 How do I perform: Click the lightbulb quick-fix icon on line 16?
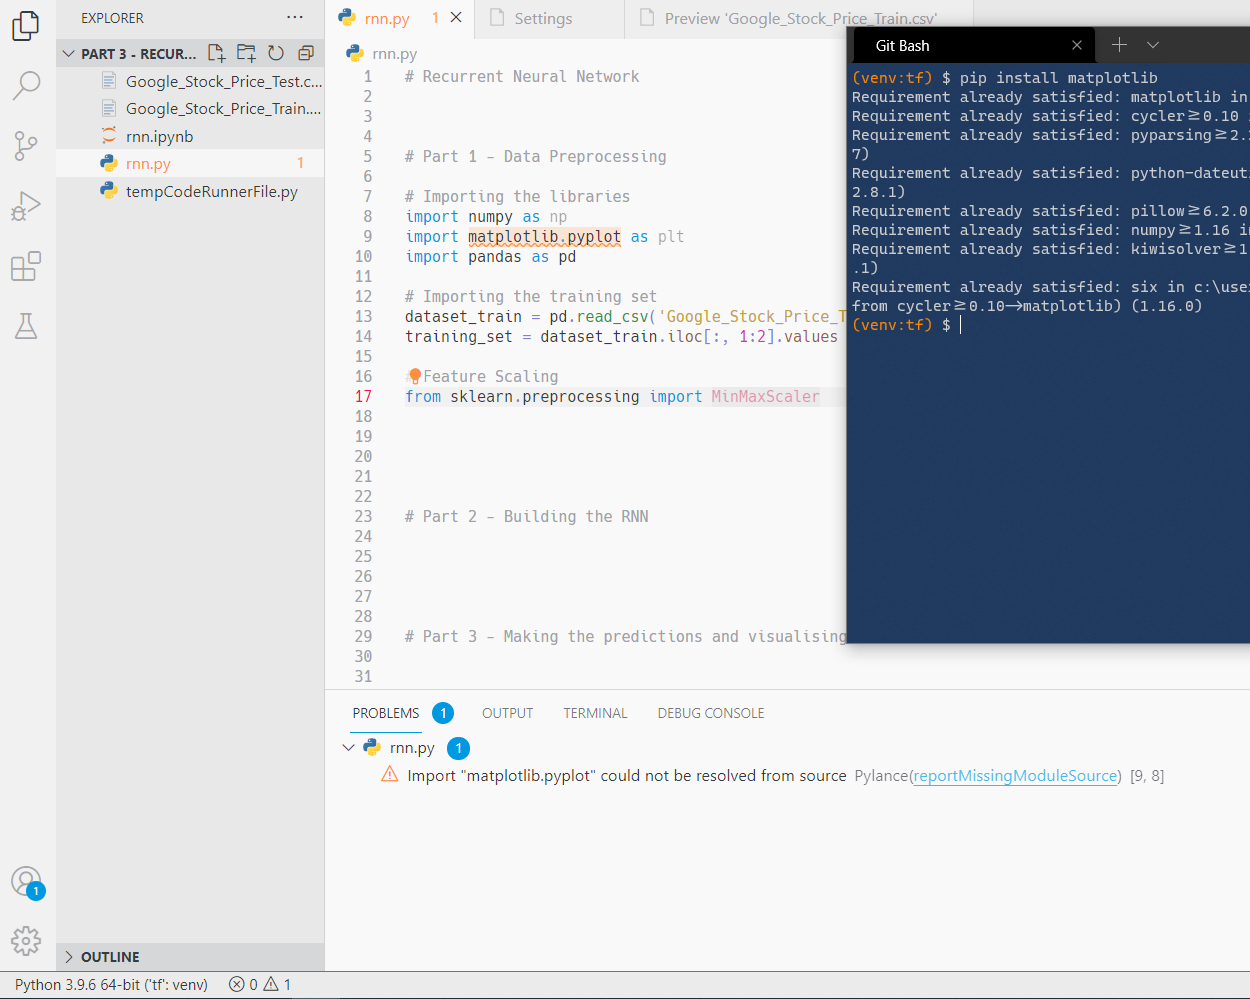coord(414,376)
